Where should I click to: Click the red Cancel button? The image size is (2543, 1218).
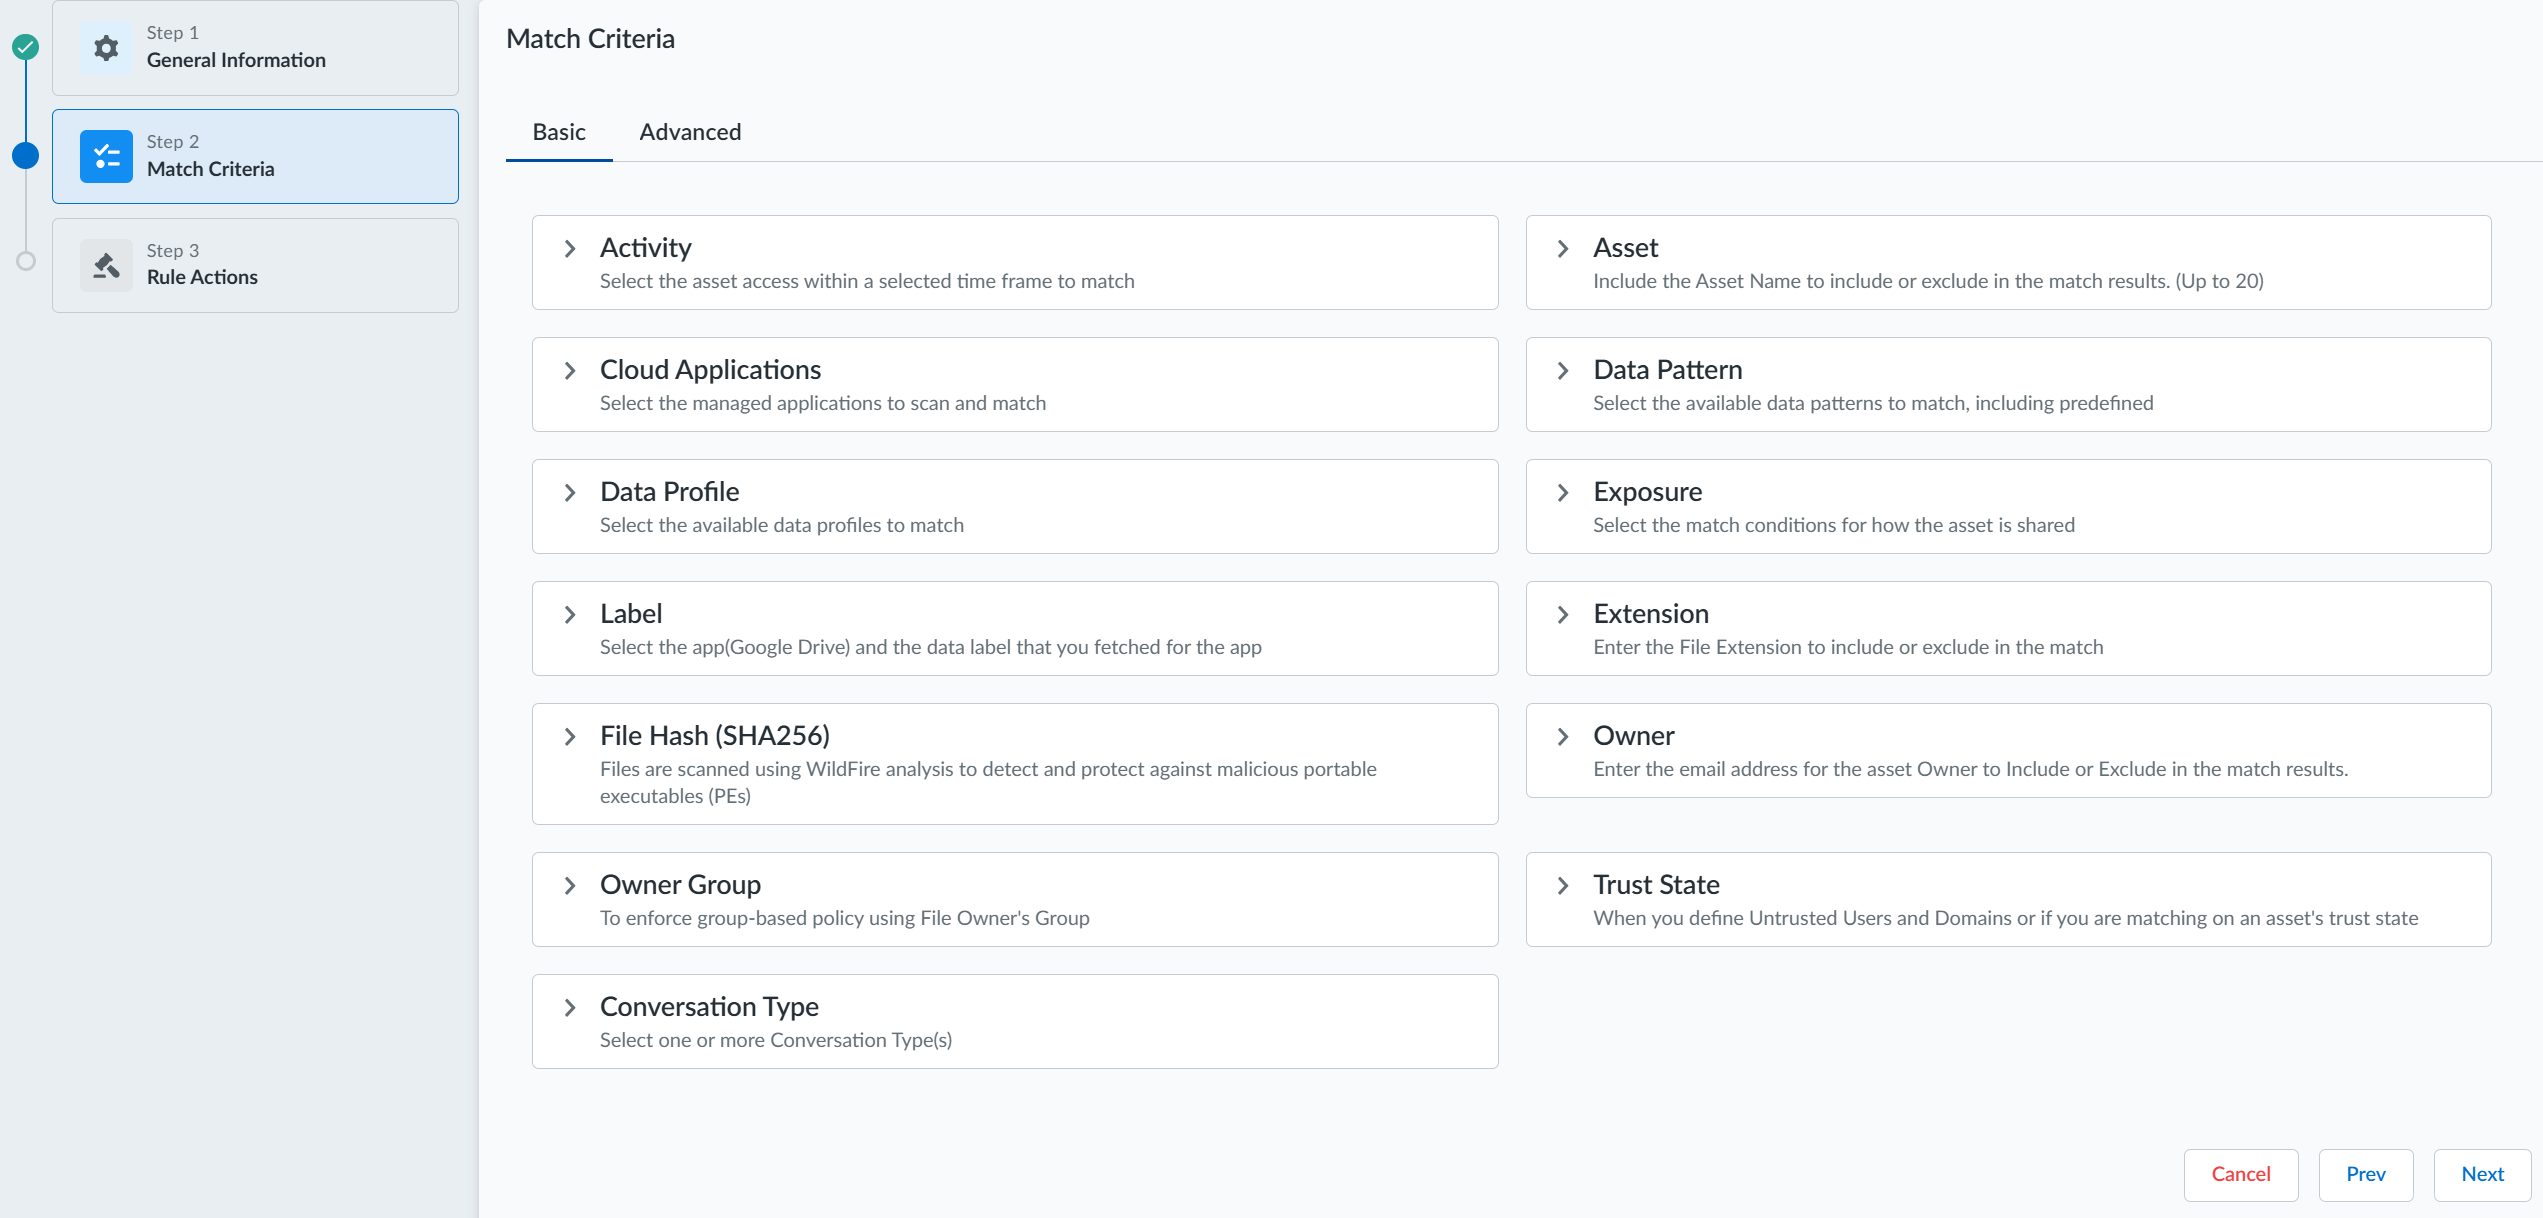point(2240,1174)
